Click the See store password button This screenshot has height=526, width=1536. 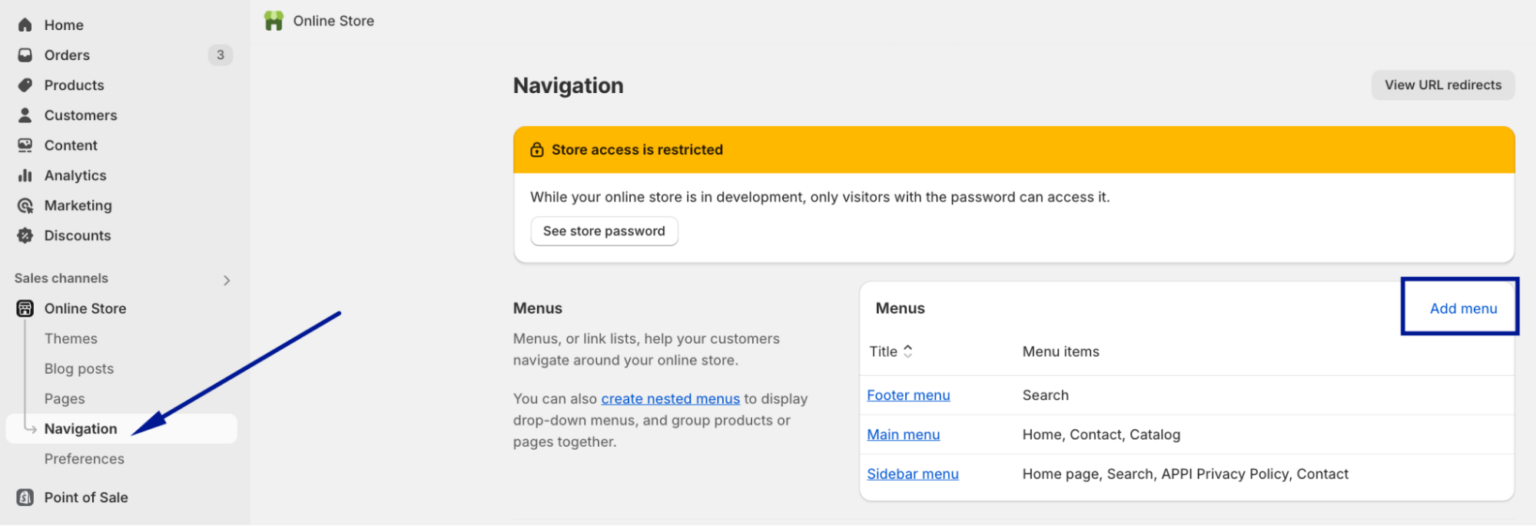click(x=604, y=231)
